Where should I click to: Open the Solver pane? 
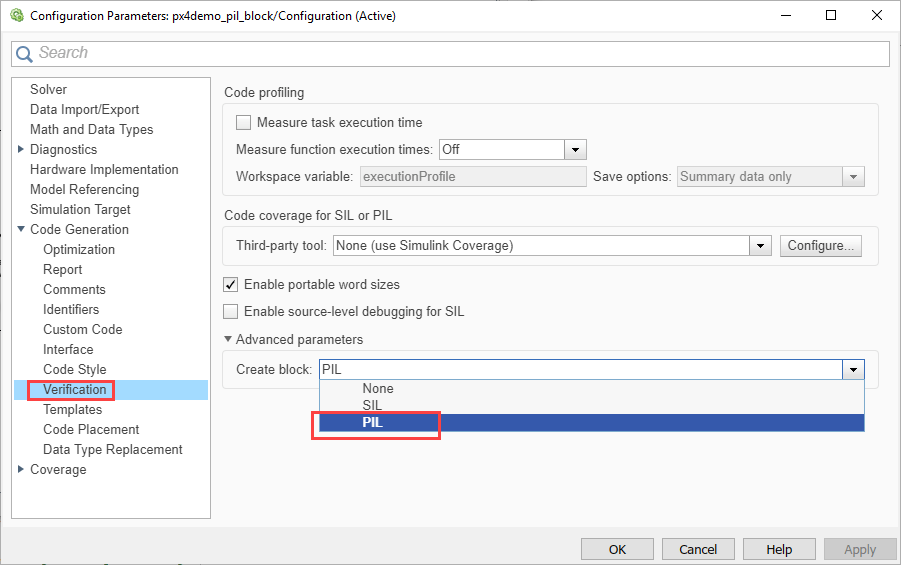click(x=49, y=90)
